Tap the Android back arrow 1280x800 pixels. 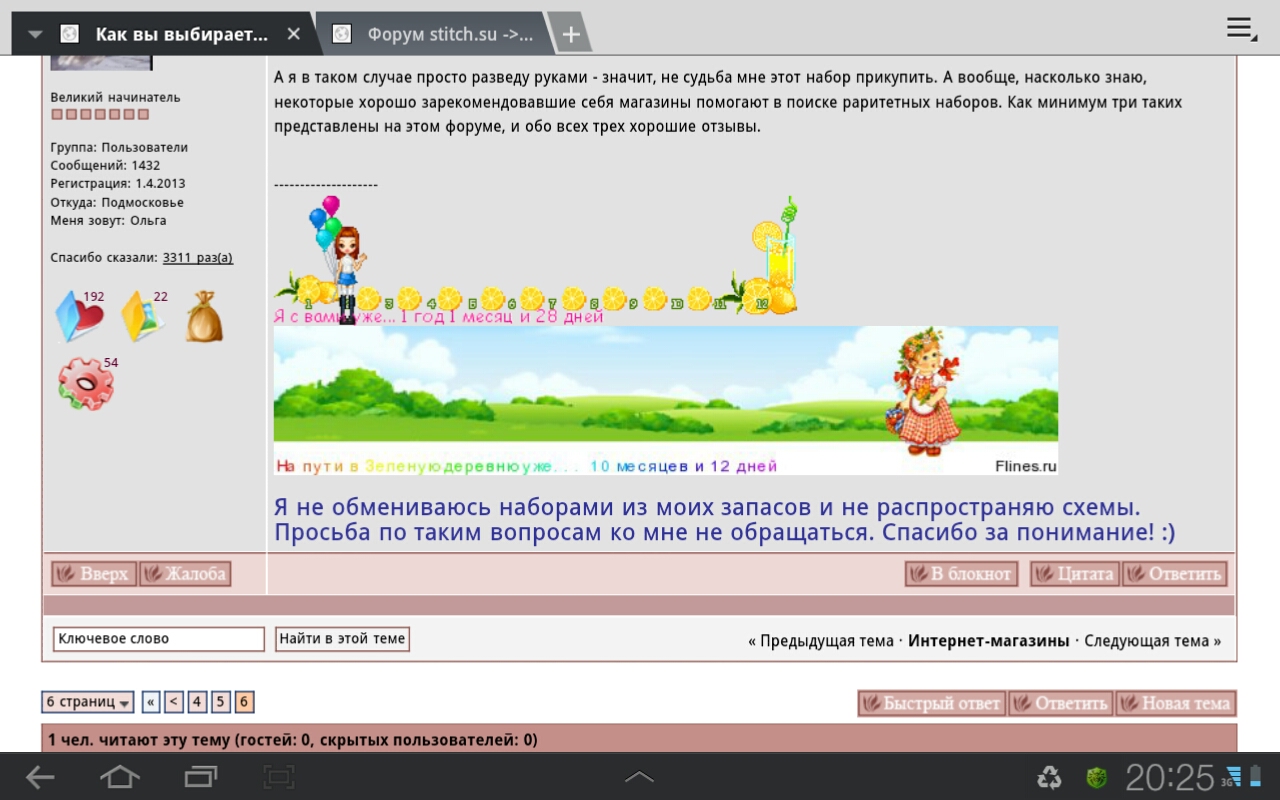click(40, 777)
